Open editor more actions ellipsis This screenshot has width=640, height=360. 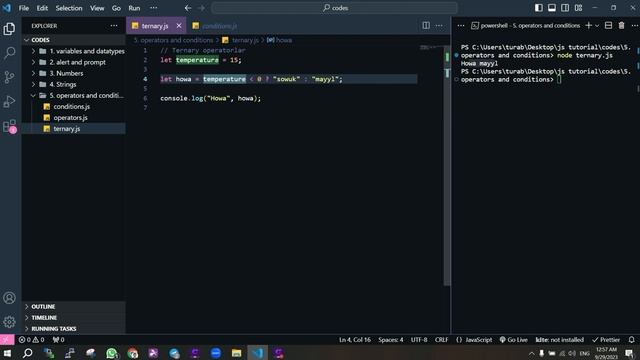point(439,25)
